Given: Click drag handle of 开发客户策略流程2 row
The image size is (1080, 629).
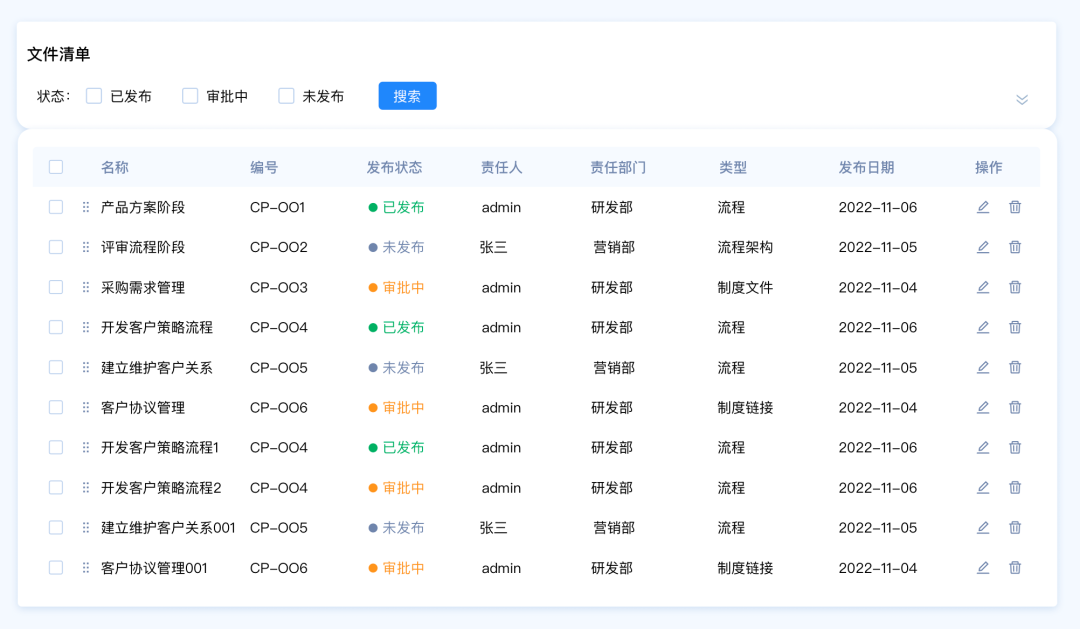Looking at the screenshot, I should (86, 488).
